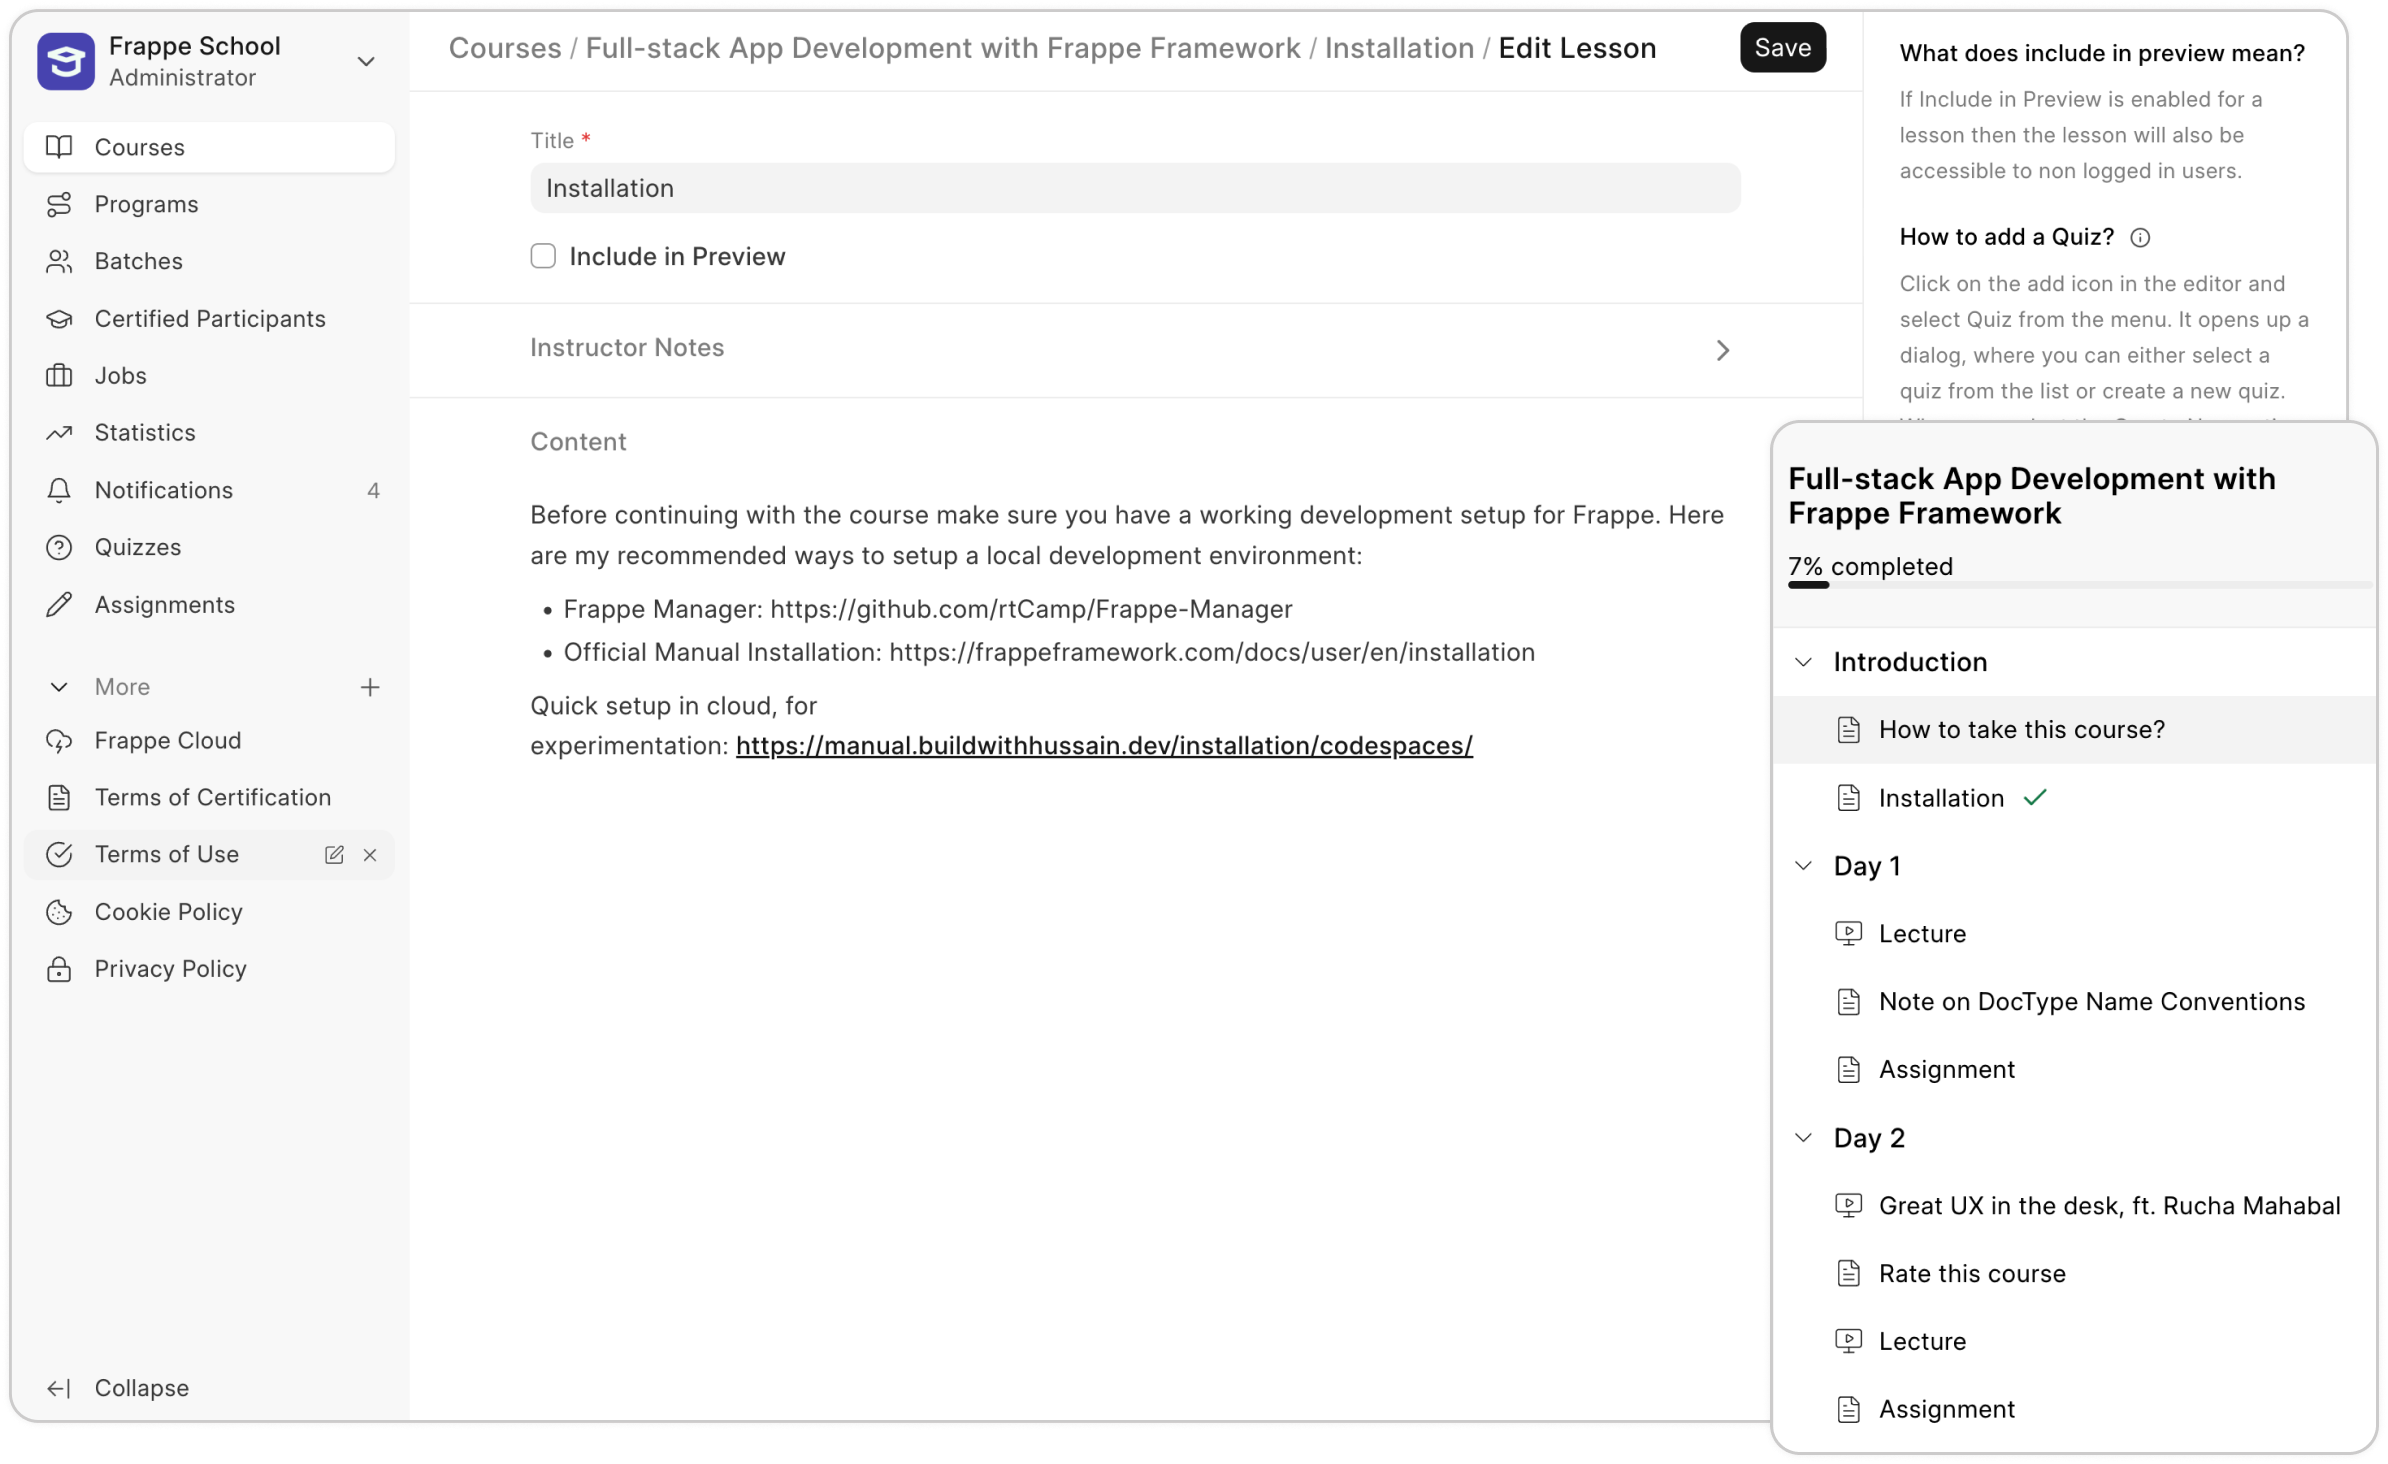The width and height of the screenshot is (2388, 1464).
Task: Click the plus icon next to More
Action: [370, 687]
